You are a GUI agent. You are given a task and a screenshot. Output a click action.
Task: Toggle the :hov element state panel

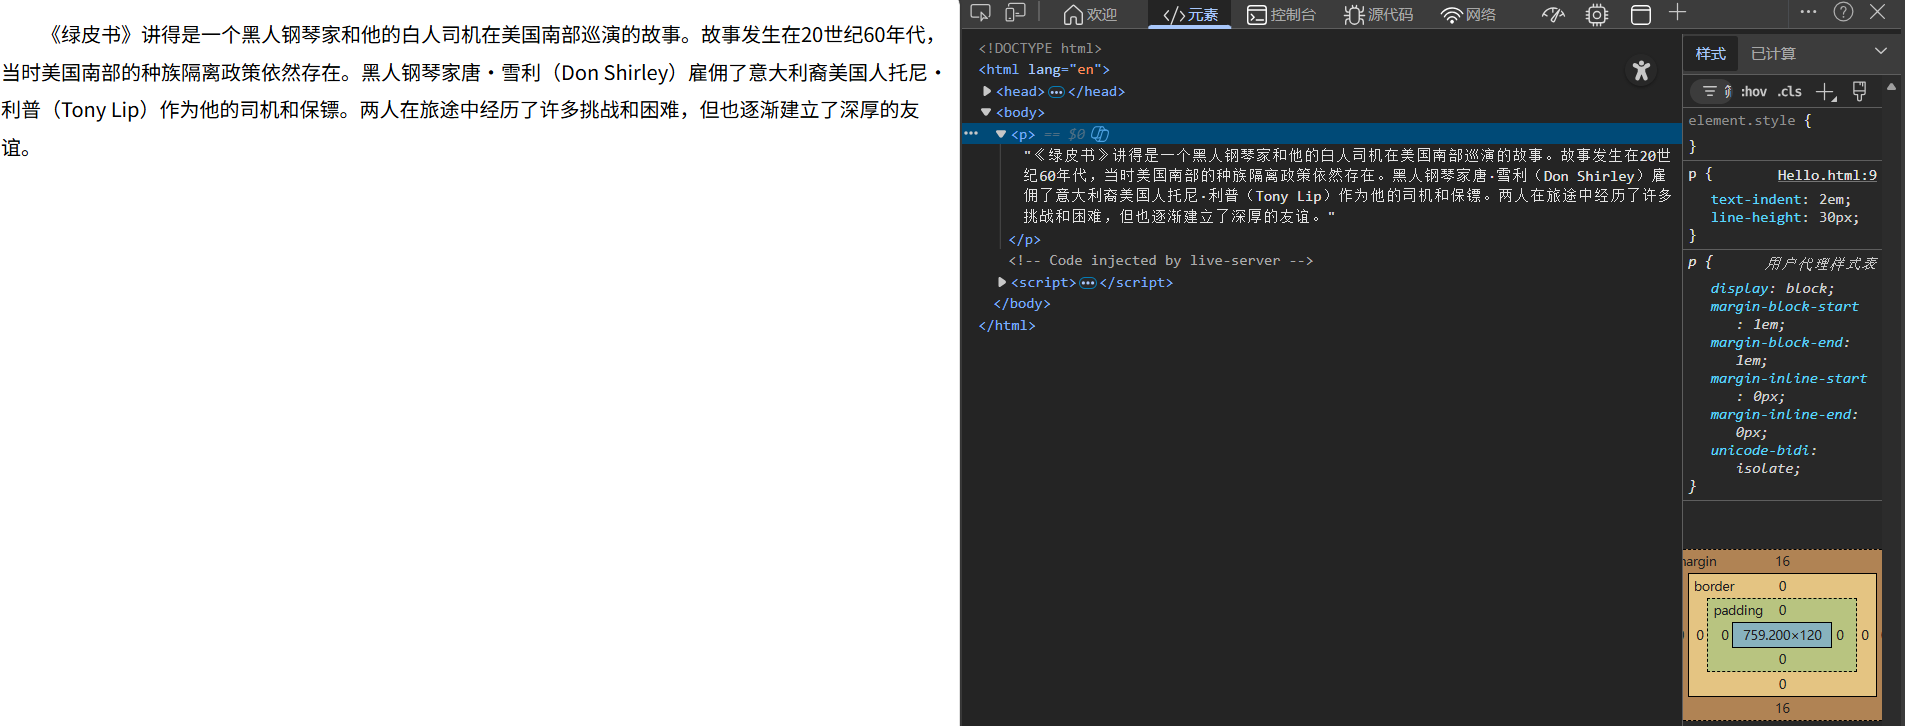tap(1753, 91)
